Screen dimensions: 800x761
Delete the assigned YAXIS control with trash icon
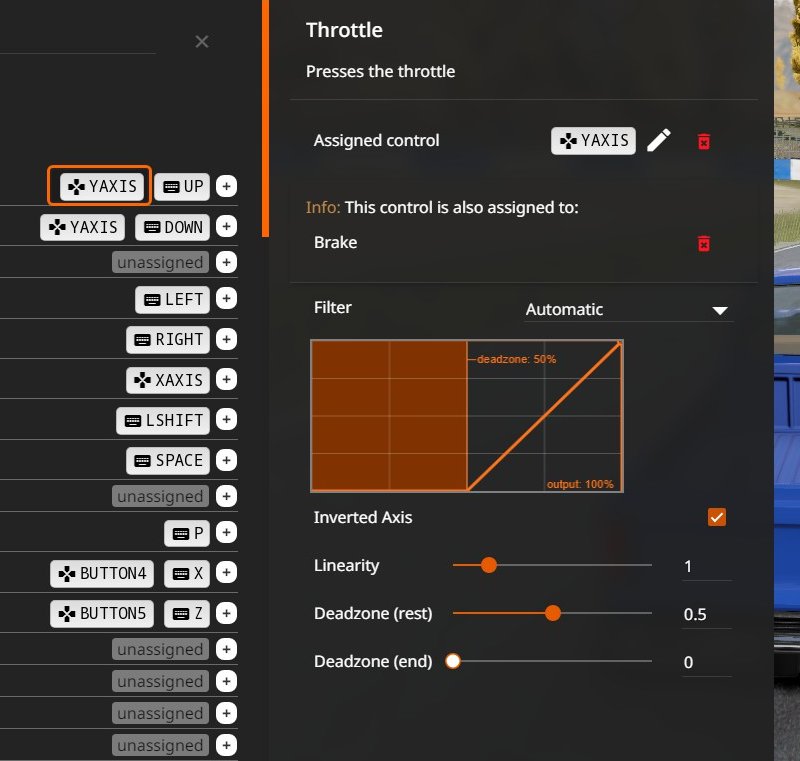coord(703,141)
